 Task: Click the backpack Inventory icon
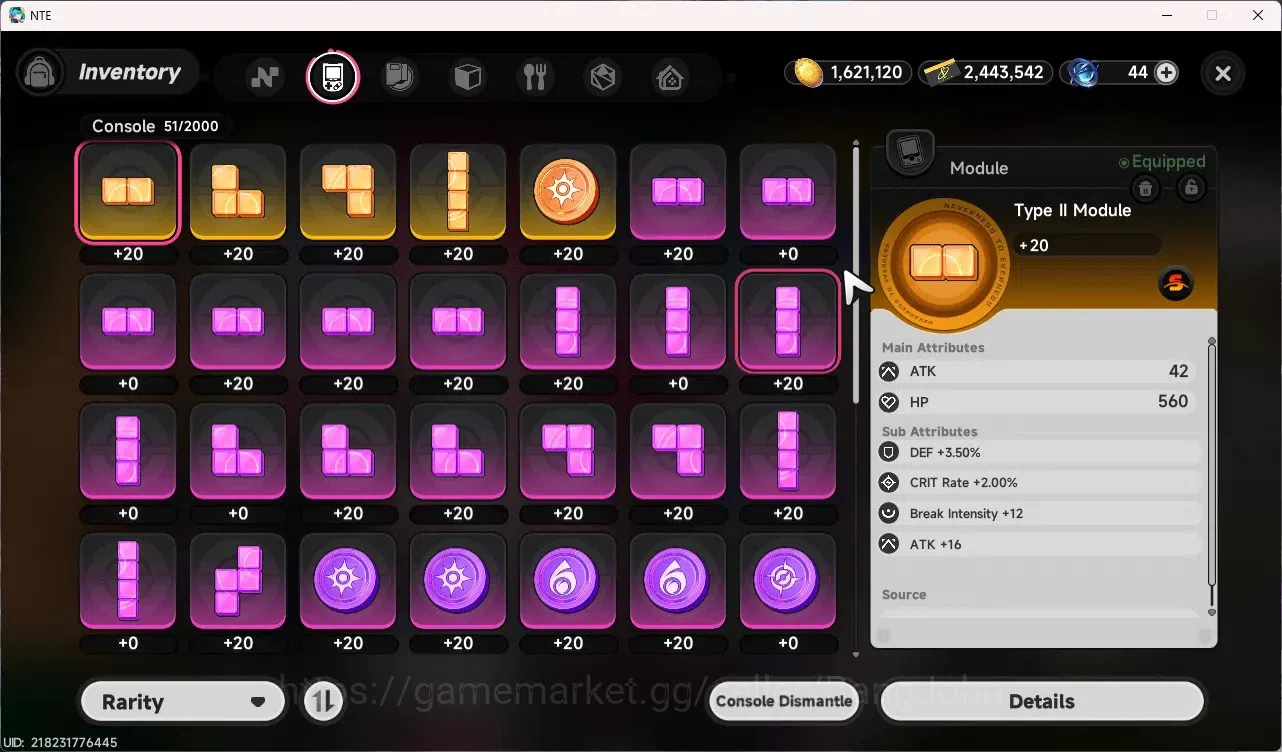tap(40, 73)
